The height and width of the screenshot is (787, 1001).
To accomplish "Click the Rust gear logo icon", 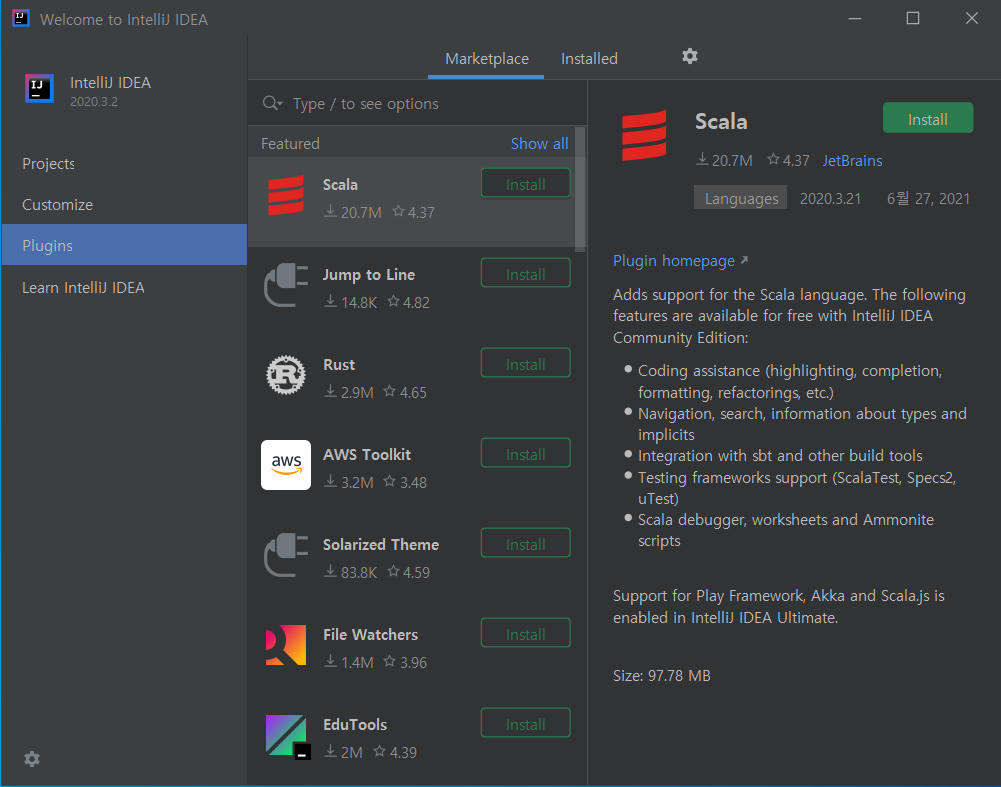I will pyautogui.click(x=285, y=375).
